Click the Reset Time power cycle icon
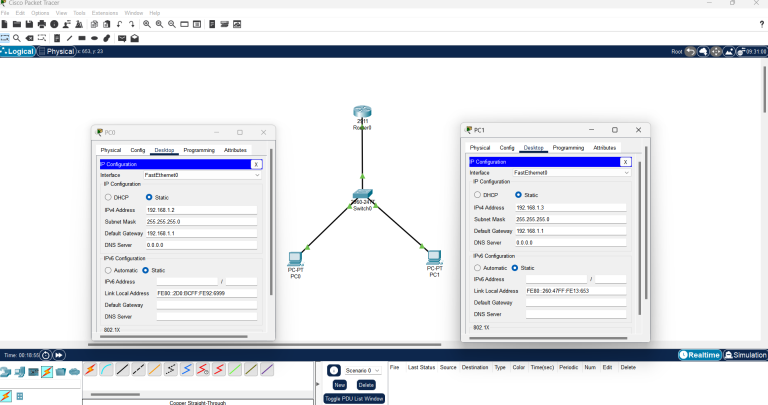This screenshot has height=405, width=768. click(x=46, y=355)
